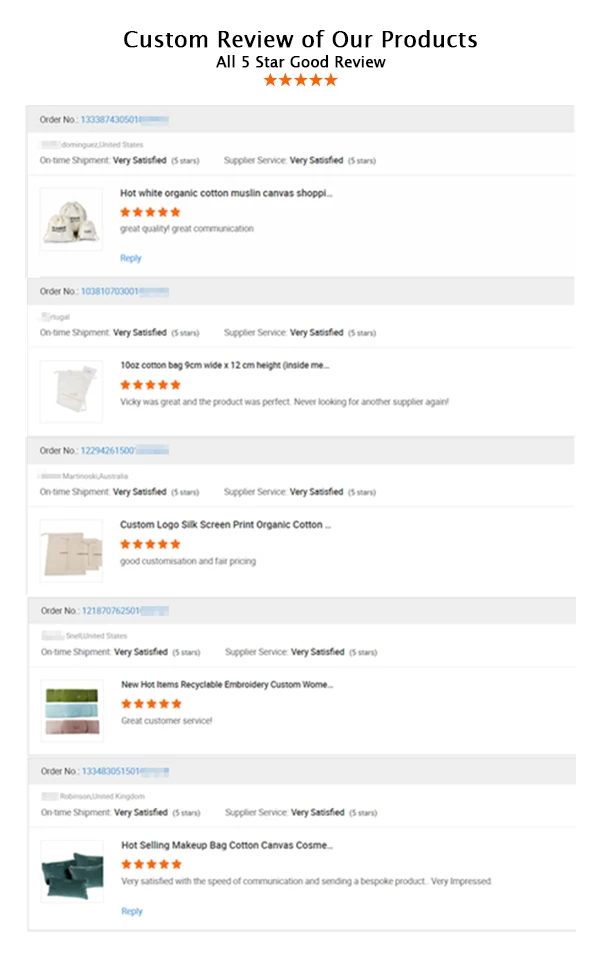Click star rating of Embroidery Custom review
Viewport: 600px width, 971px height.
[x=152, y=704]
